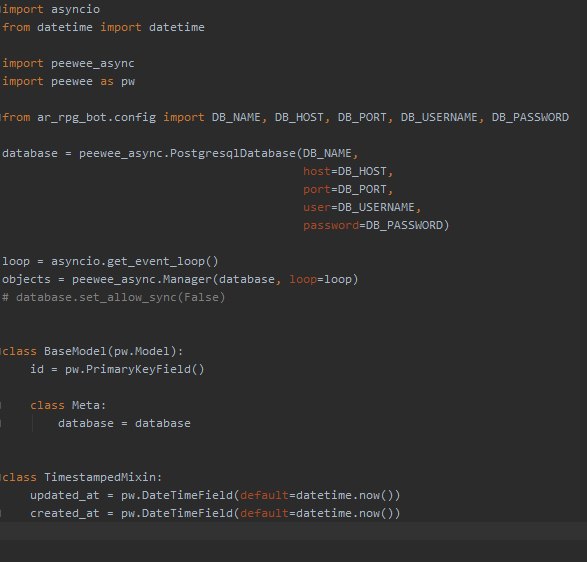Viewport: 587px width, 562px height.
Task: Click 'get_event_loop()' call
Action: [x=162, y=261]
